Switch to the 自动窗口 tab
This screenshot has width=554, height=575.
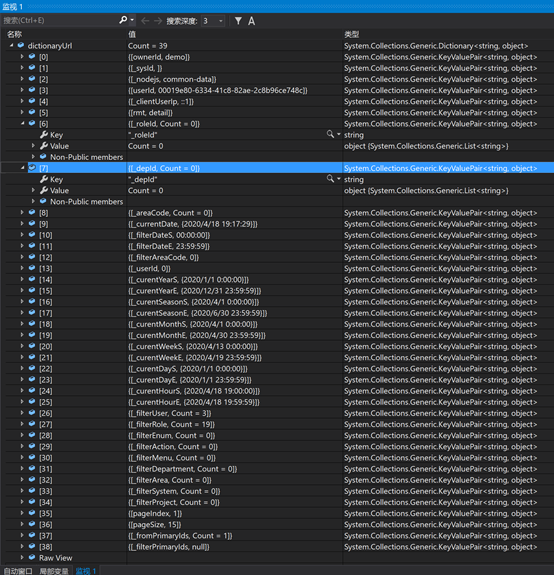point(18,571)
